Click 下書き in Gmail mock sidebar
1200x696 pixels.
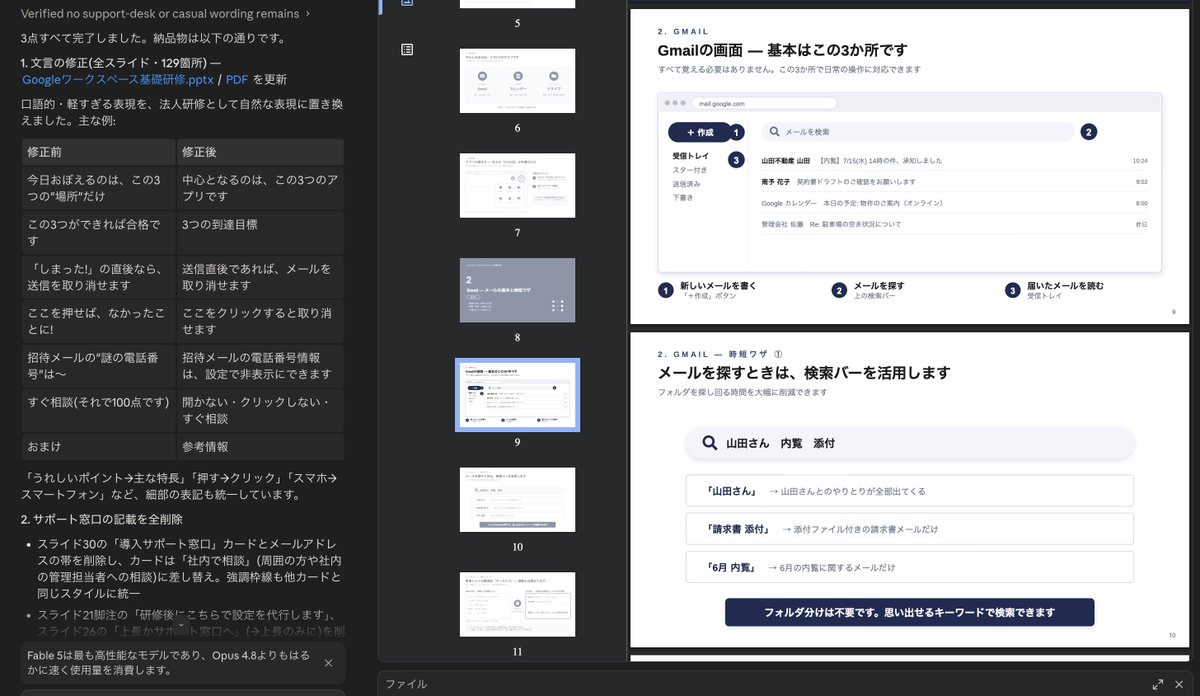683,198
